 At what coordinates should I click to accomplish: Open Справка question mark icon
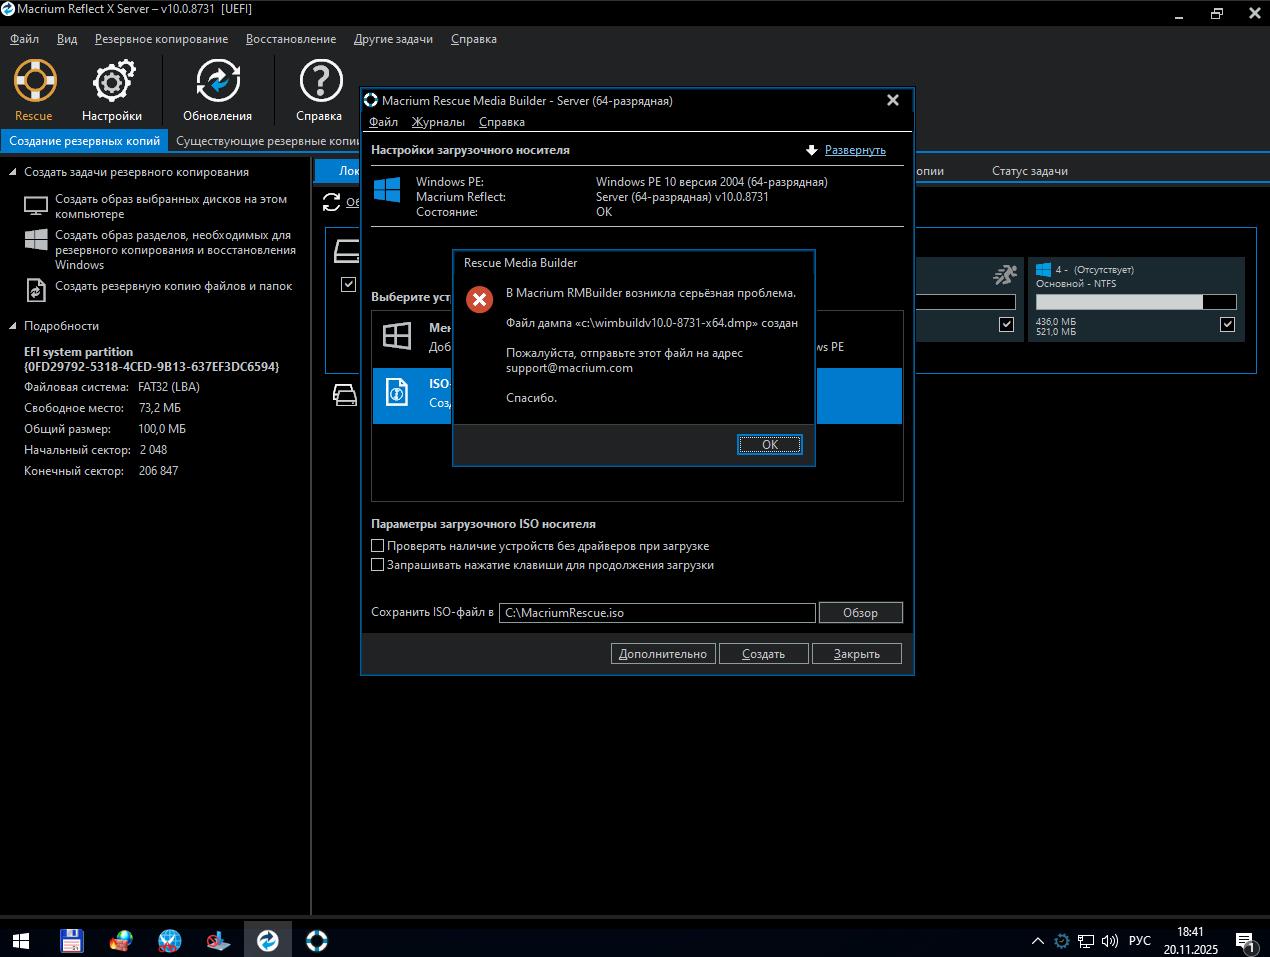pos(320,82)
